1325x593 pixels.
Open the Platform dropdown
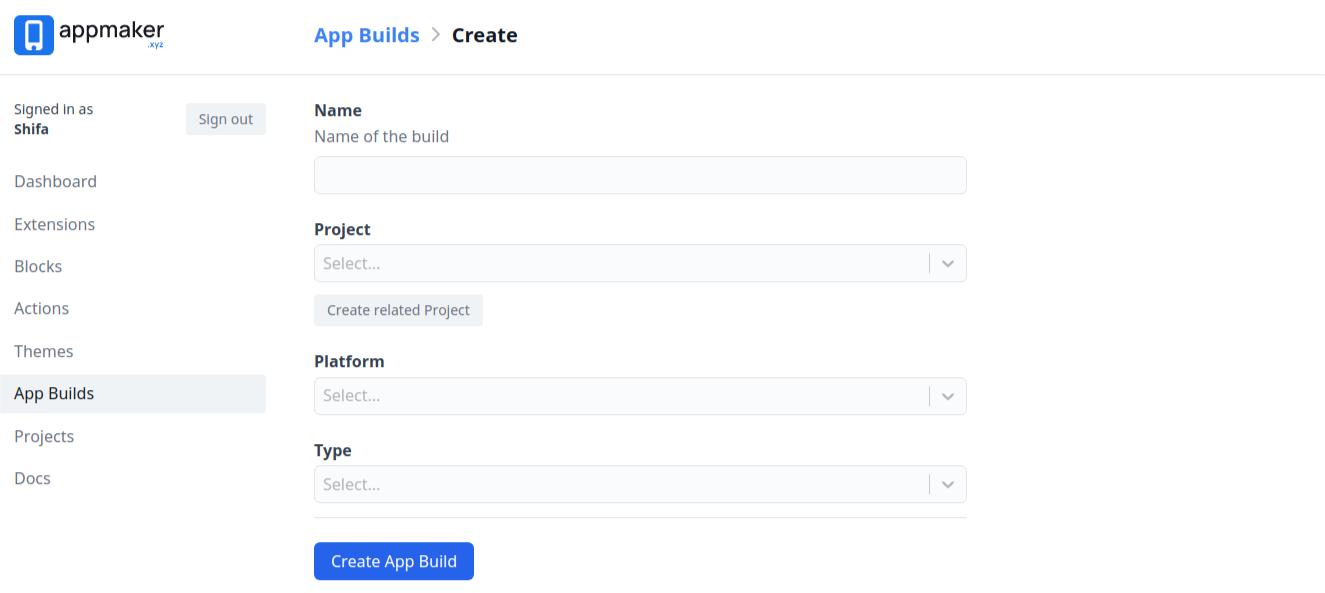pos(947,396)
